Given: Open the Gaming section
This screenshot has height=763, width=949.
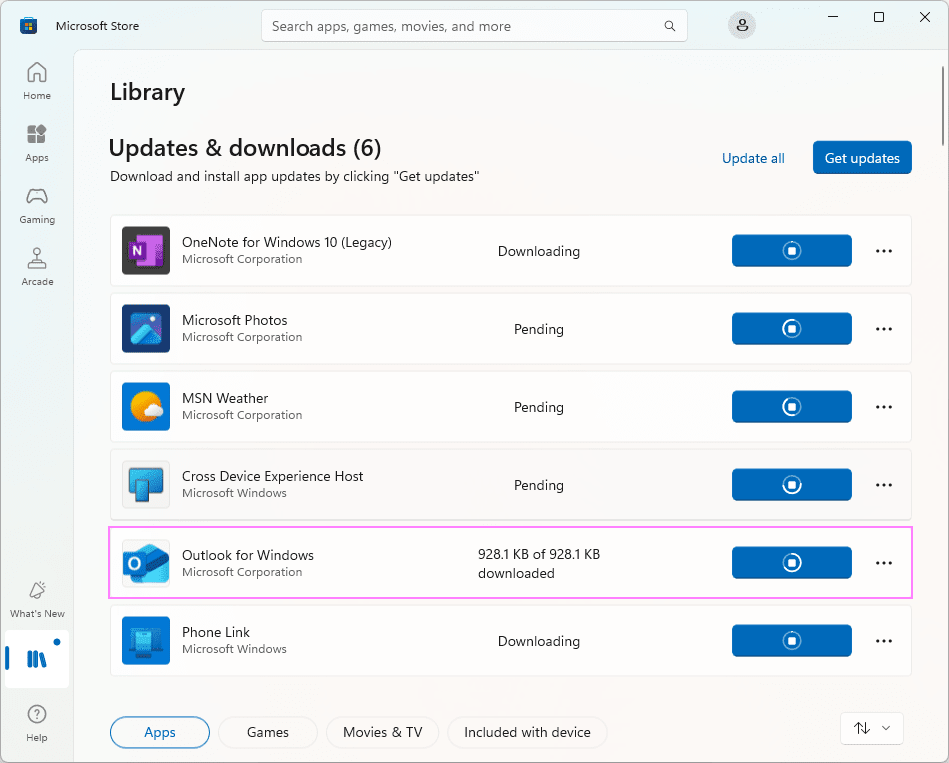Looking at the screenshot, I should click(37, 204).
